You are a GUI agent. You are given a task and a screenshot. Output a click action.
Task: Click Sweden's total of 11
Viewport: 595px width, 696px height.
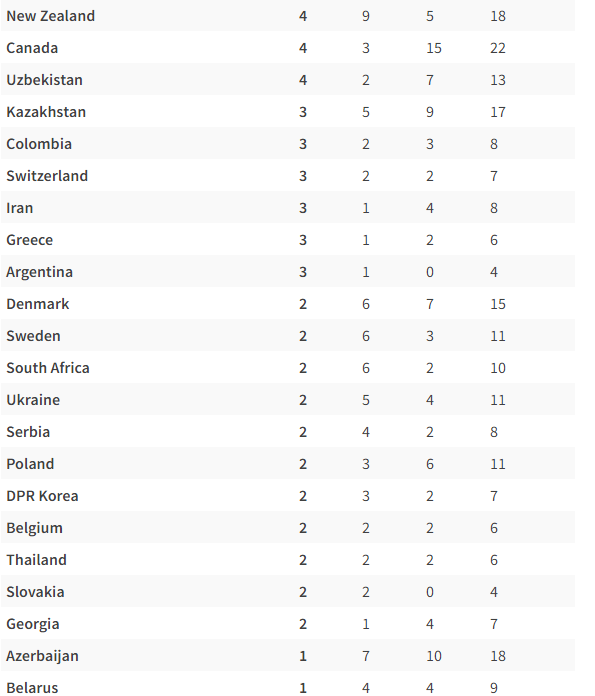point(498,336)
